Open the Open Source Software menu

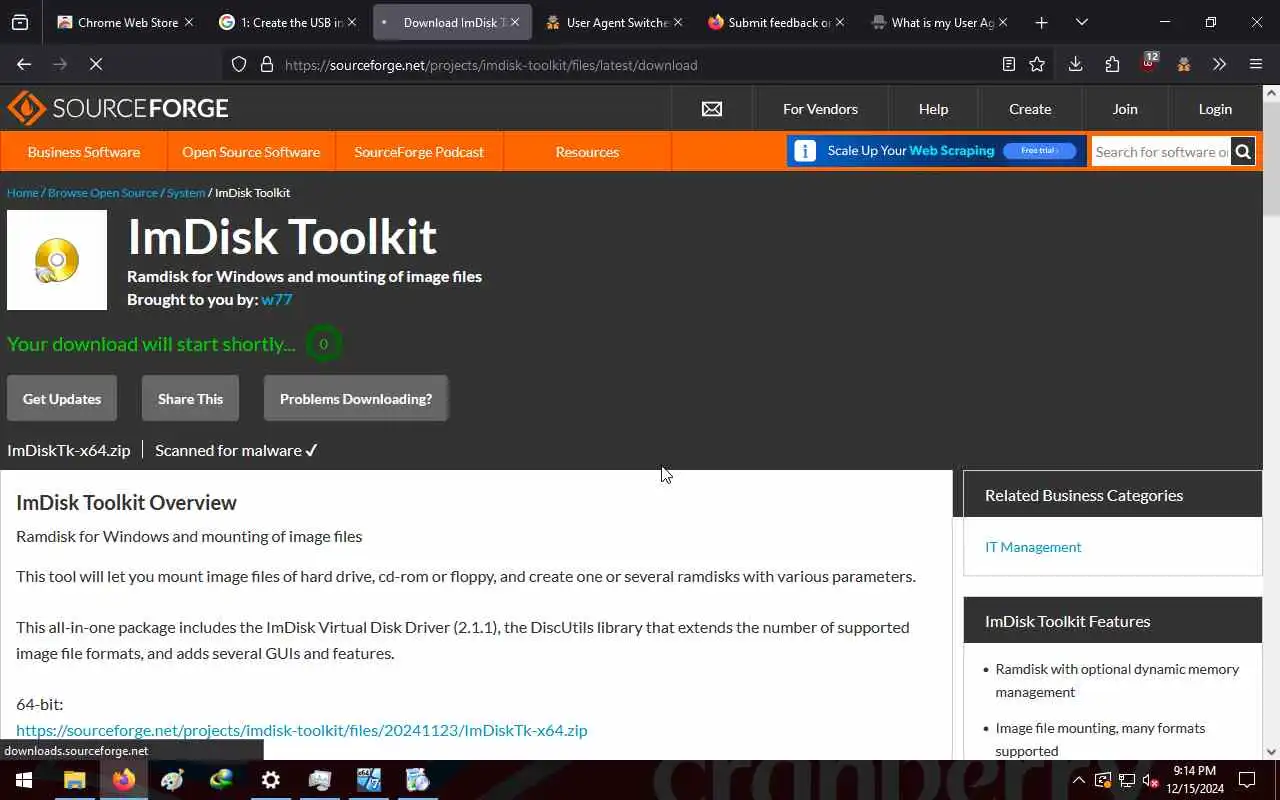tap(251, 152)
